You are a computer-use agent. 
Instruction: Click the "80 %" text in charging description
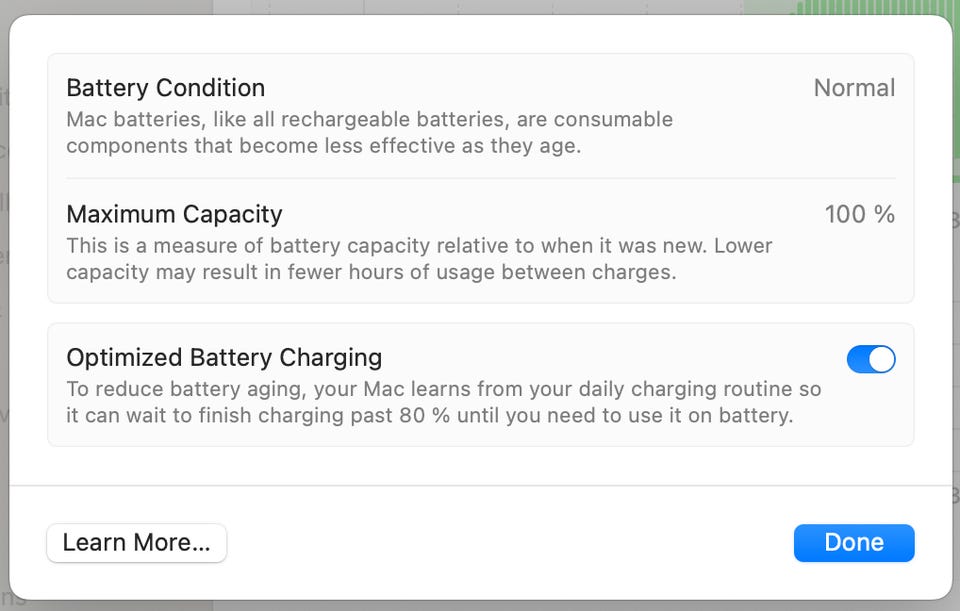[425, 415]
